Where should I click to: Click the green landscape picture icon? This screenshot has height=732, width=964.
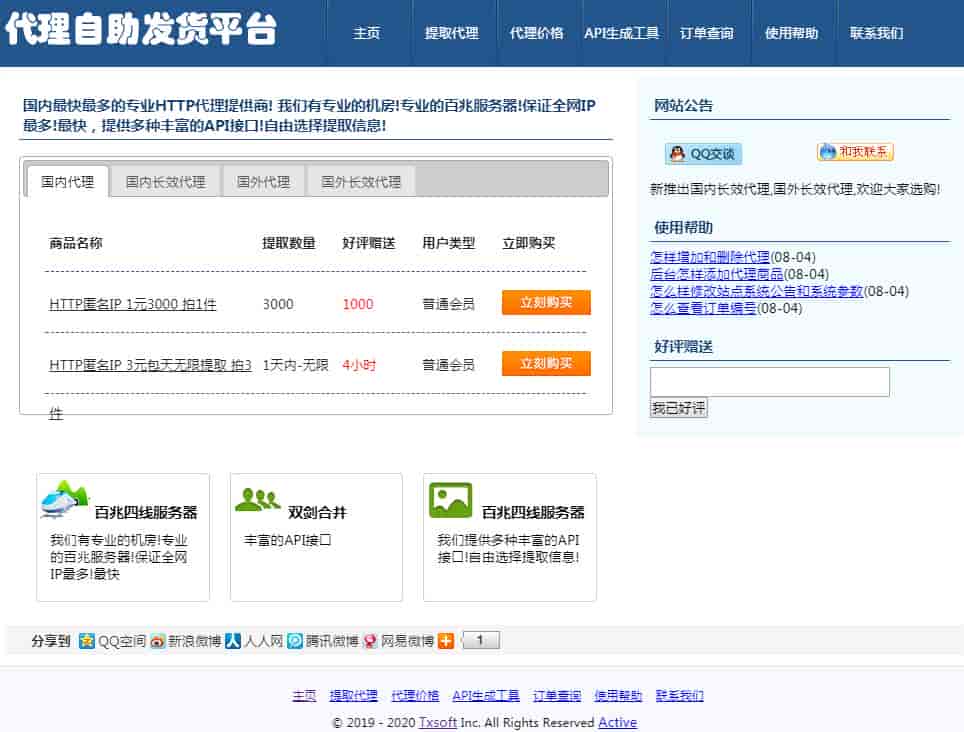(450, 500)
